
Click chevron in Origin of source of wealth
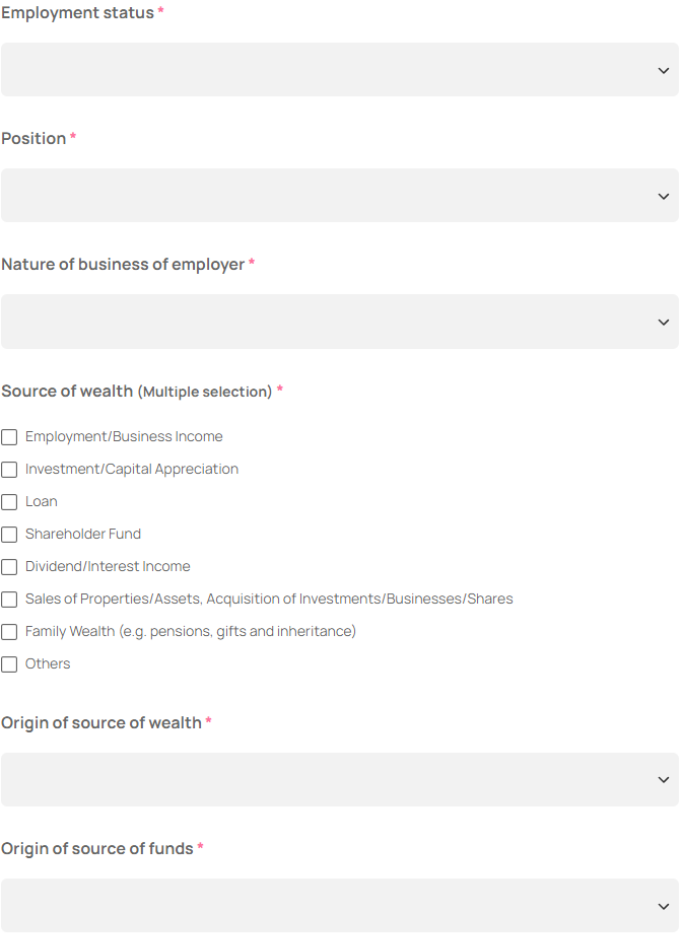click(x=663, y=780)
